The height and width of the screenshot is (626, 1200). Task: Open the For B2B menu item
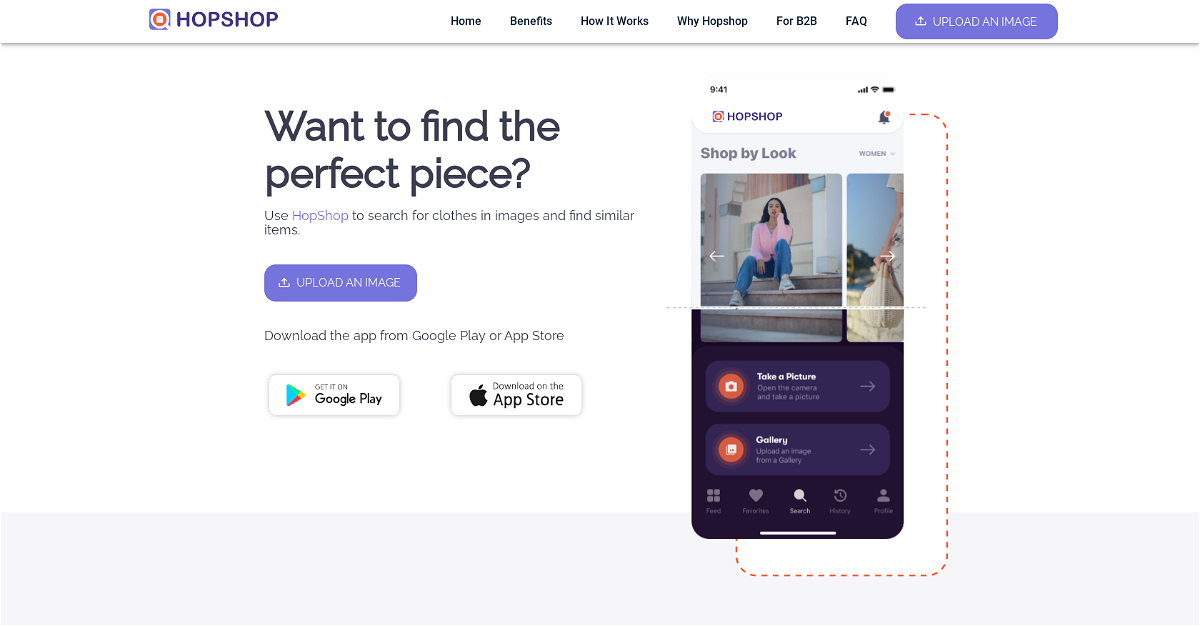pos(796,21)
